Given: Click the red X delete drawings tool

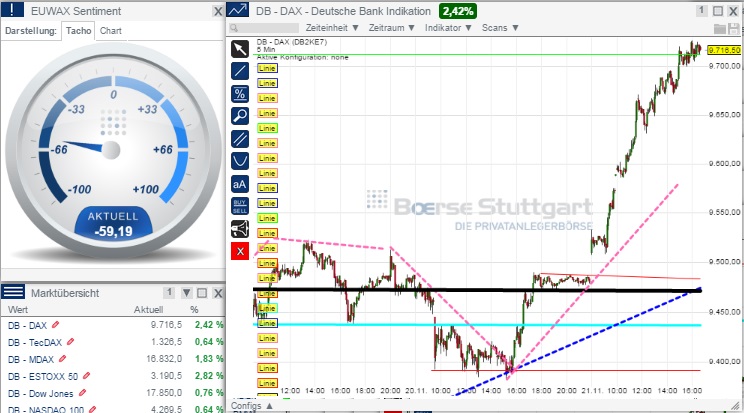Looking at the screenshot, I should coord(240,251).
